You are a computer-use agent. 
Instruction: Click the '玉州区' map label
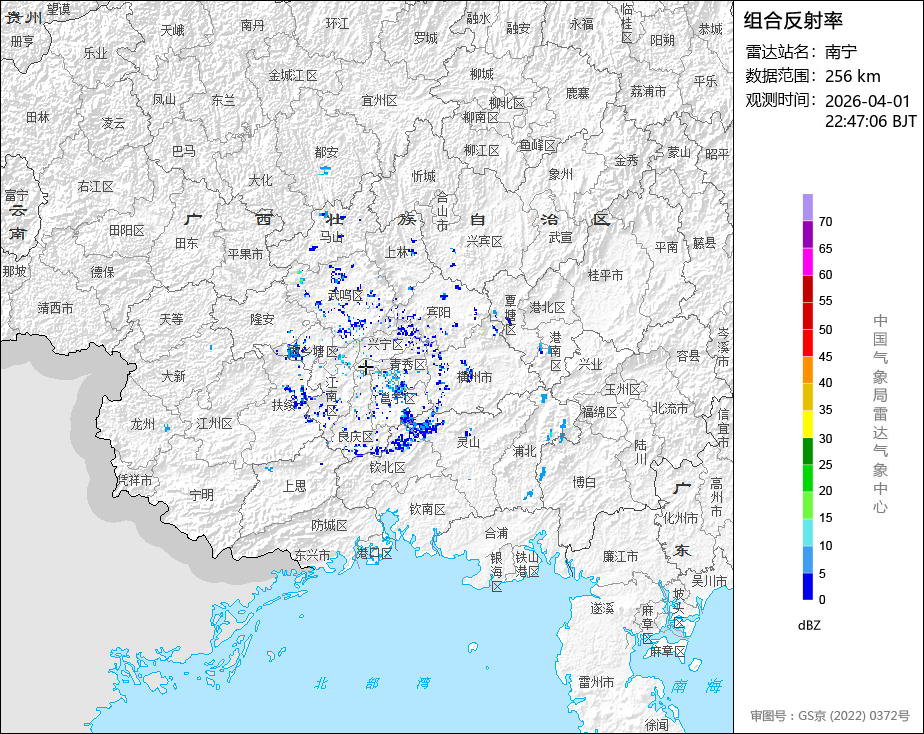622,389
